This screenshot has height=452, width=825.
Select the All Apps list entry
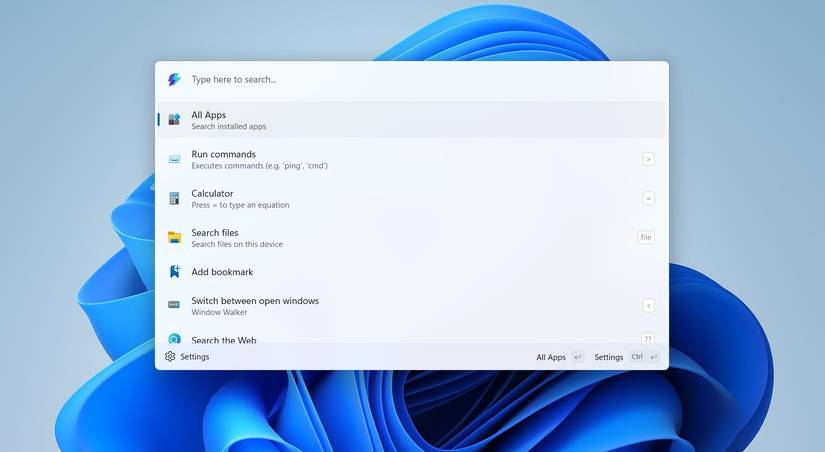411,120
